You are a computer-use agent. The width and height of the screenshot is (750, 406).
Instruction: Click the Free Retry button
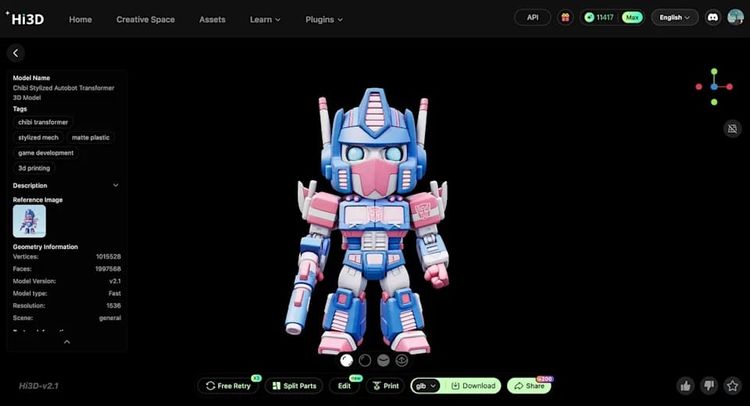click(228, 385)
